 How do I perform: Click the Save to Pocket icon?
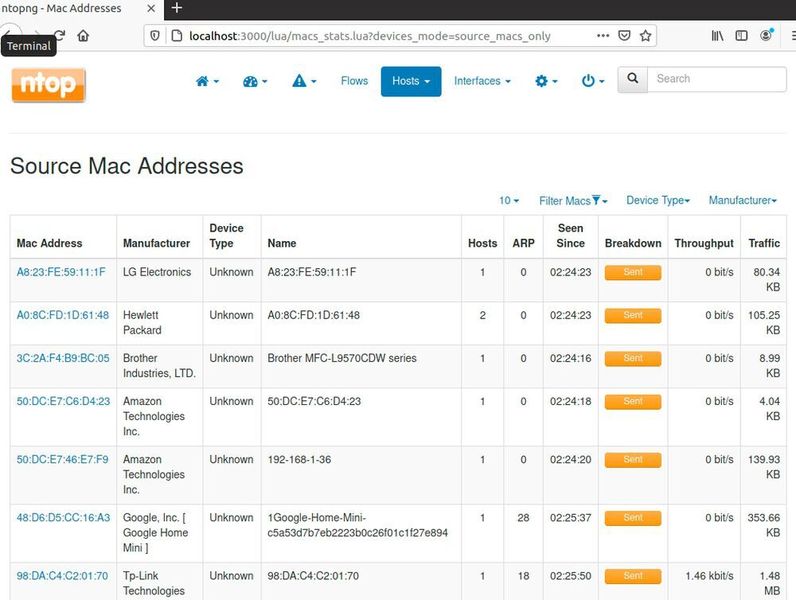[624, 36]
